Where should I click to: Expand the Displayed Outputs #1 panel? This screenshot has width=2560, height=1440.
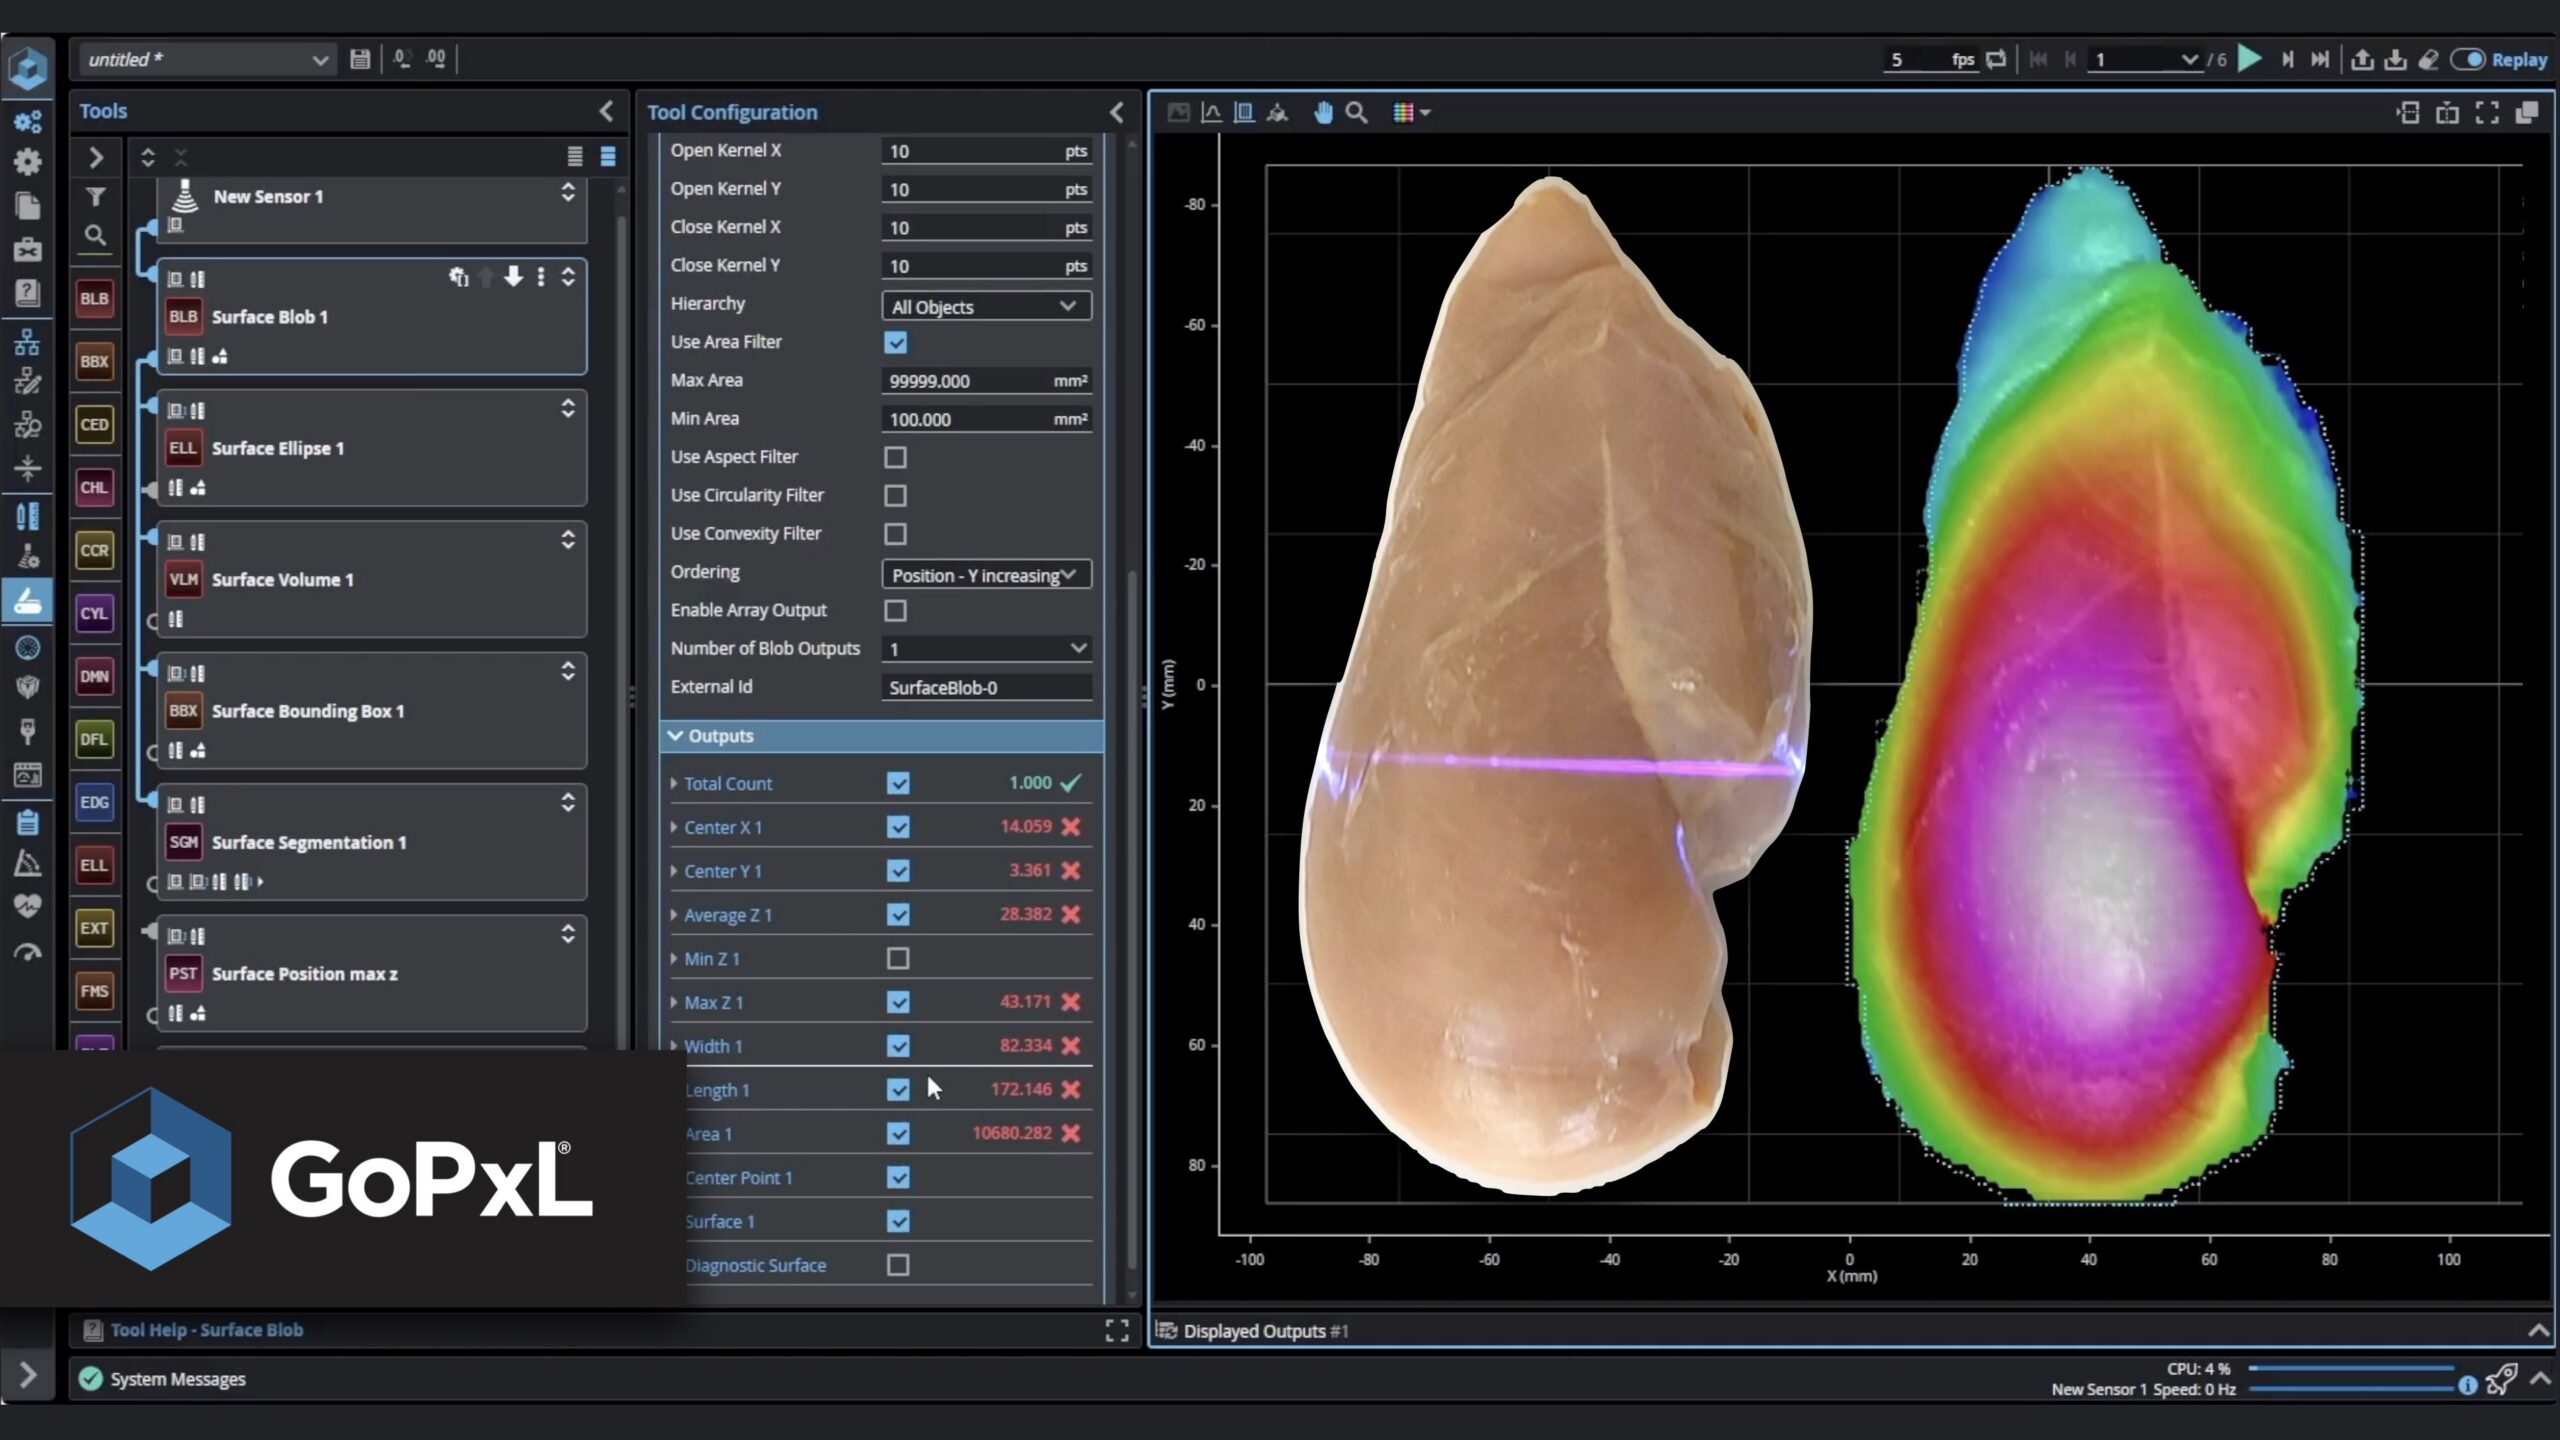[2538, 1331]
